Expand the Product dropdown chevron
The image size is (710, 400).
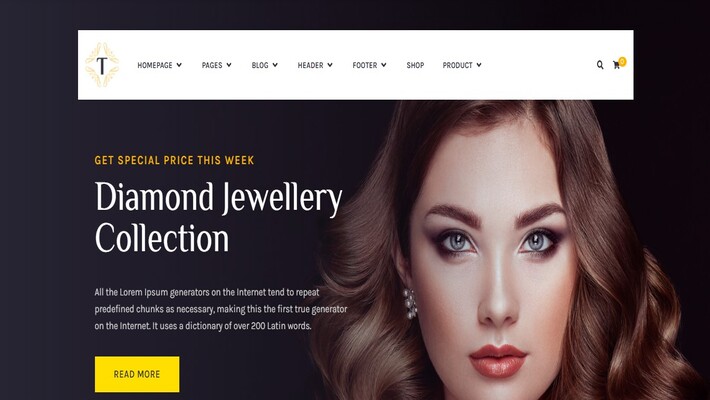[479, 65]
